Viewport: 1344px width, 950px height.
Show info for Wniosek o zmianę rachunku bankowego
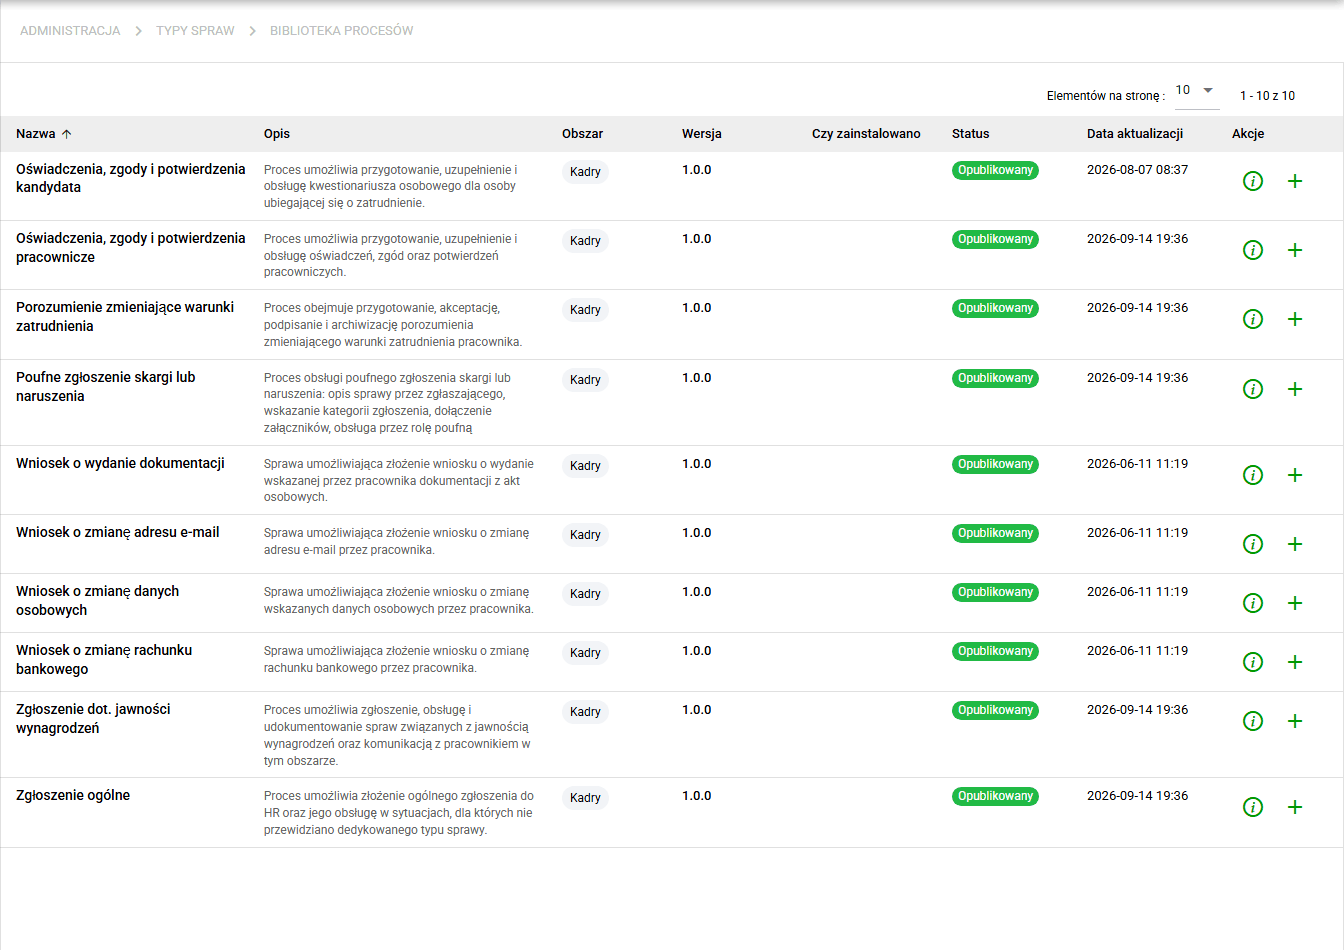[1252, 662]
